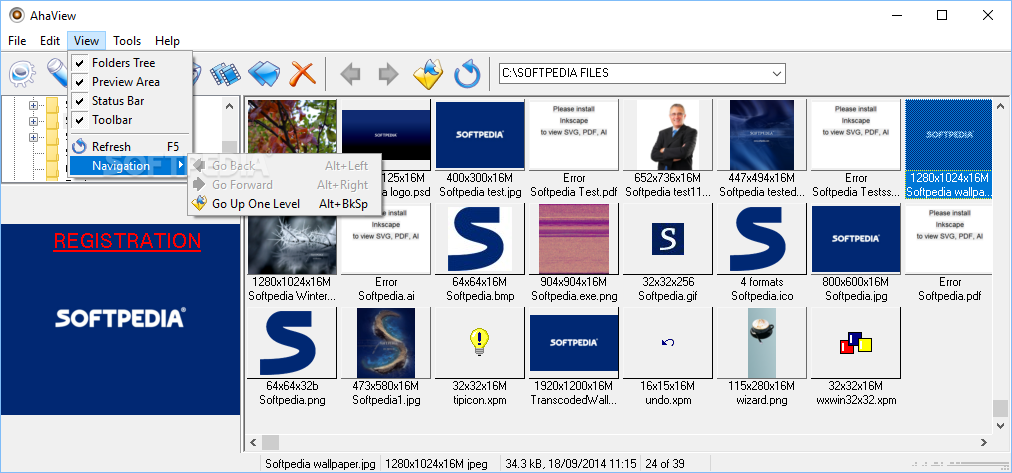1012x473 pixels.
Task: Click the gray back arrow toolbar button
Action: [350, 74]
